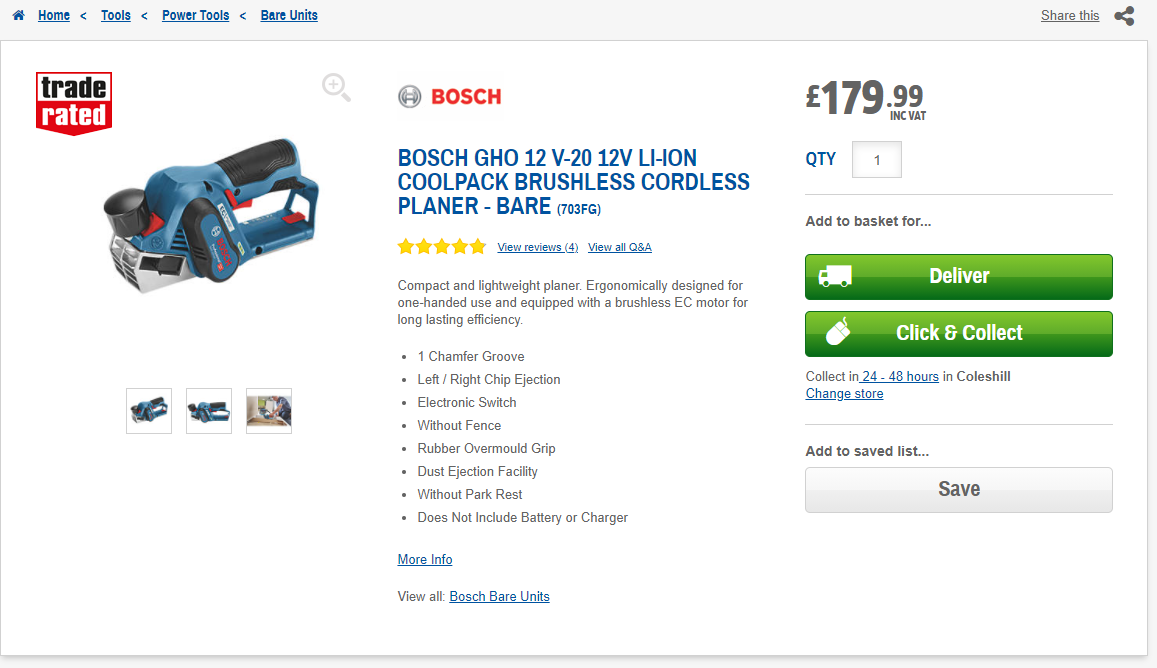Click the Deliver button
This screenshot has width=1157, height=668.
point(958,277)
